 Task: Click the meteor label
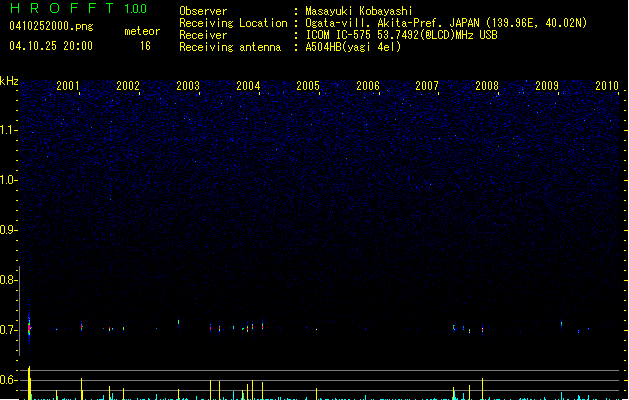click(x=142, y=31)
